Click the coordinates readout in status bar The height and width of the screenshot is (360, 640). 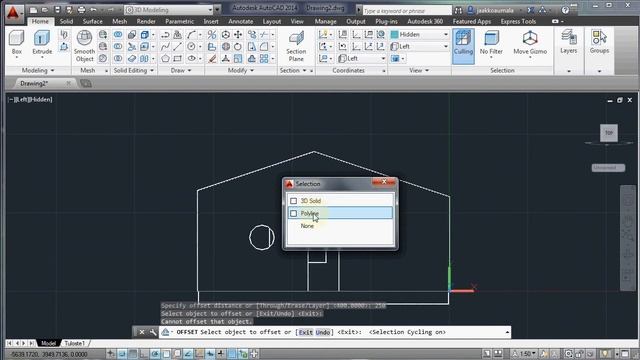tap(48, 354)
